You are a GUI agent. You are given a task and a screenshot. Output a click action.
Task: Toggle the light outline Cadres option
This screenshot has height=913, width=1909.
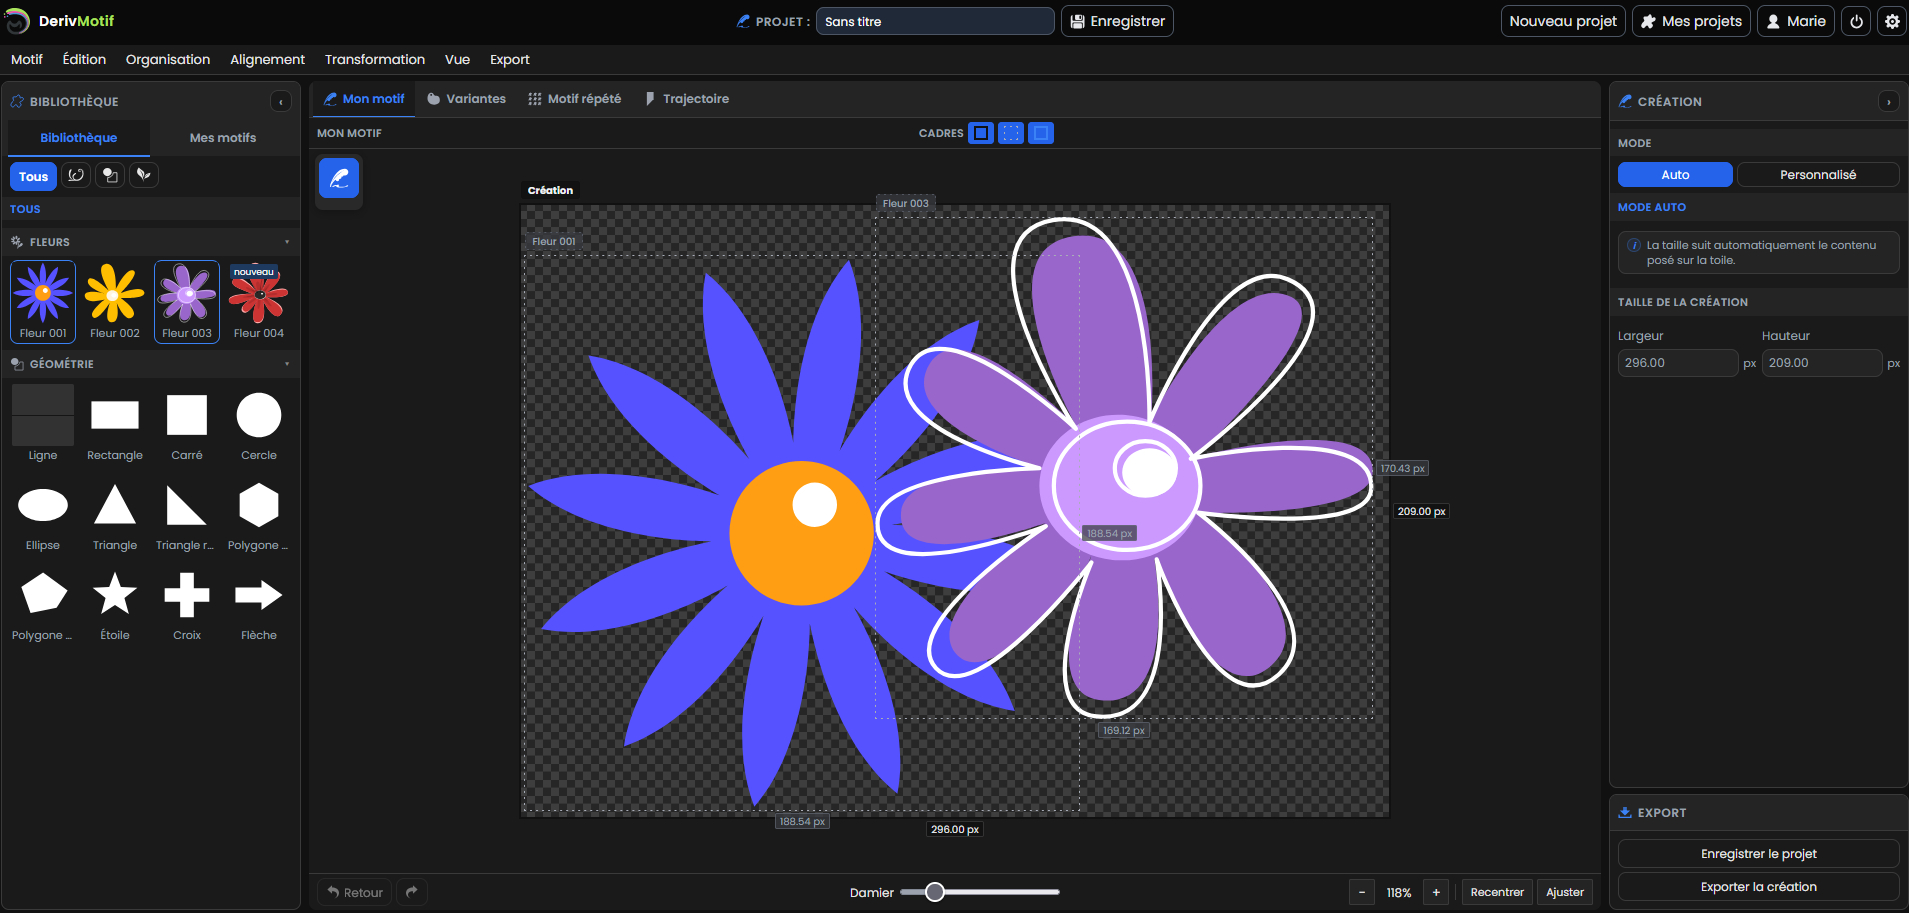(1041, 133)
